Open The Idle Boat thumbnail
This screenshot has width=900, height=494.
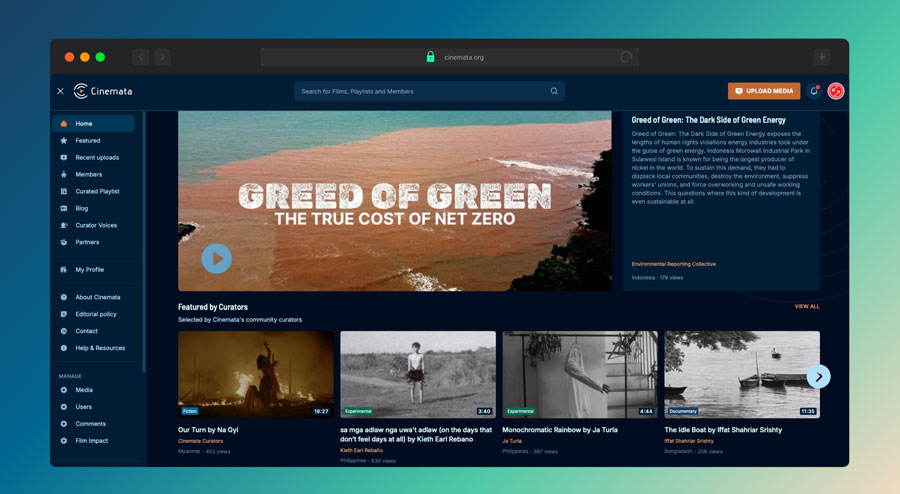(742, 374)
